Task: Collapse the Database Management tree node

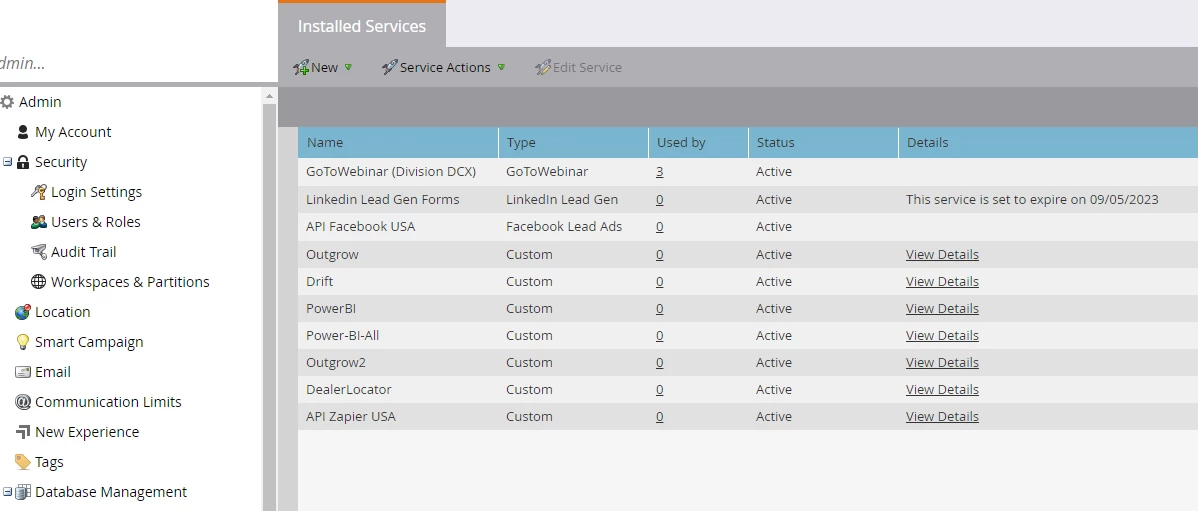Action: point(8,492)
